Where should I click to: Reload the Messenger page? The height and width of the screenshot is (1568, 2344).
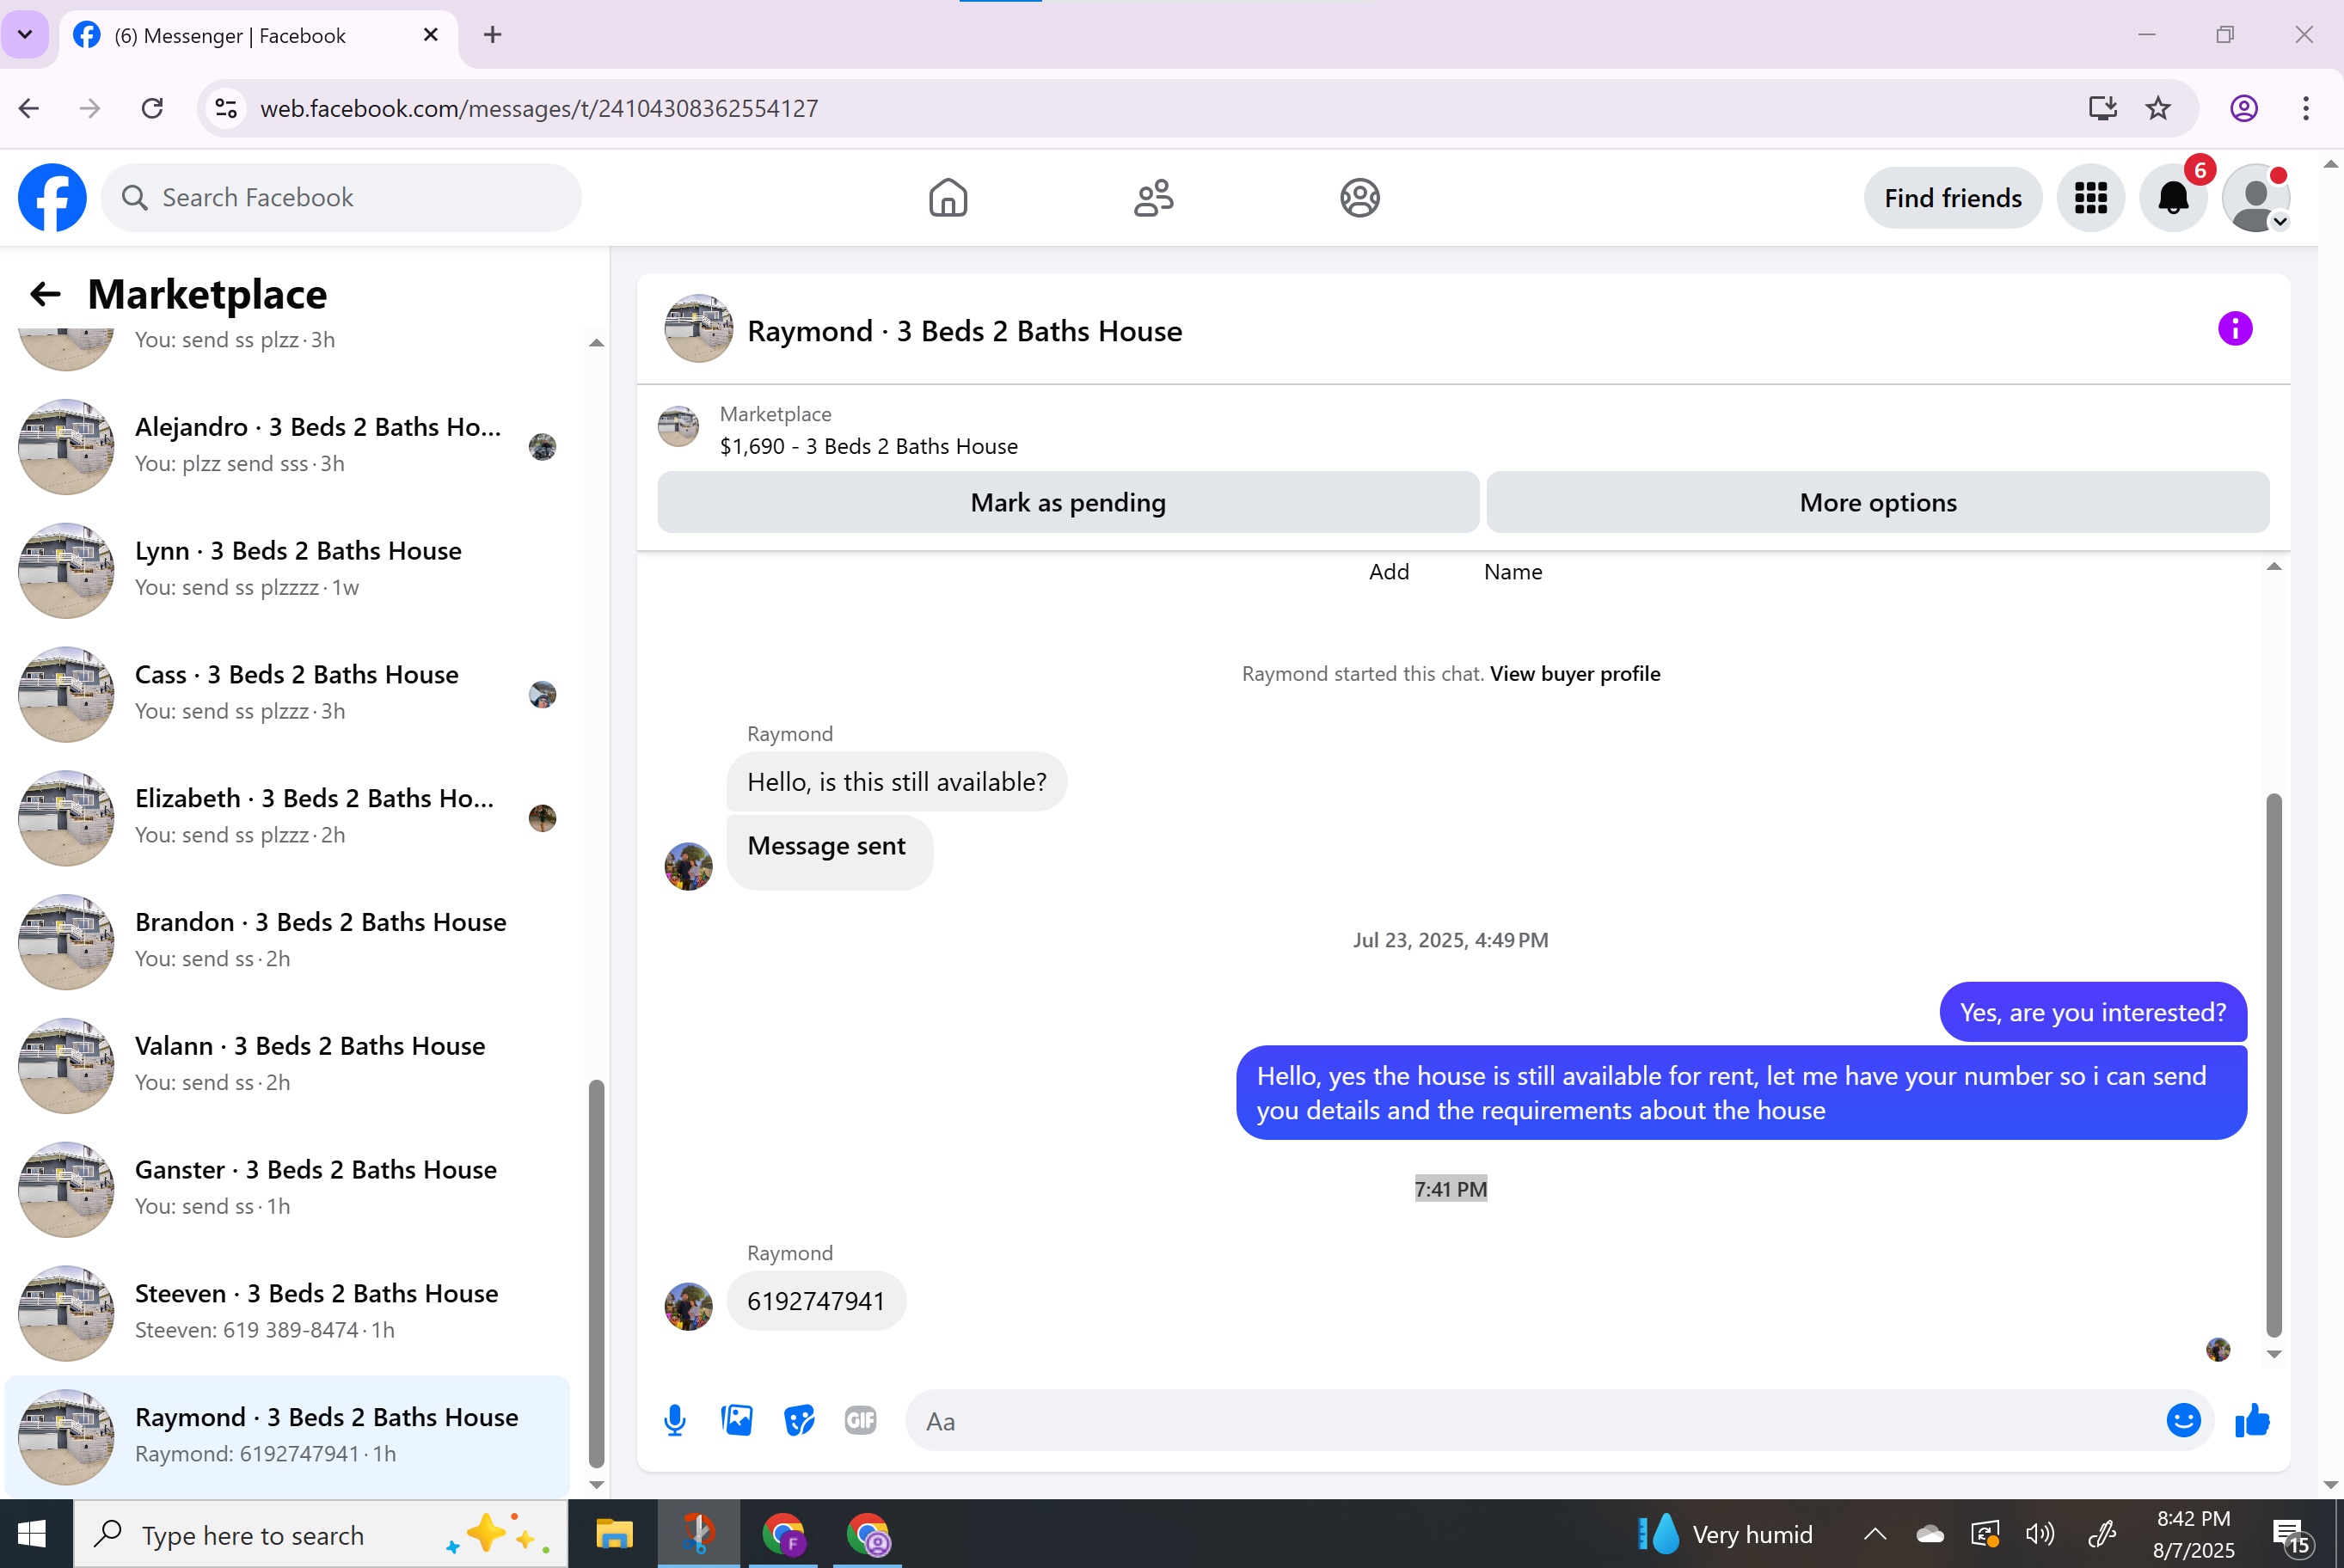(x=152, y=108)
